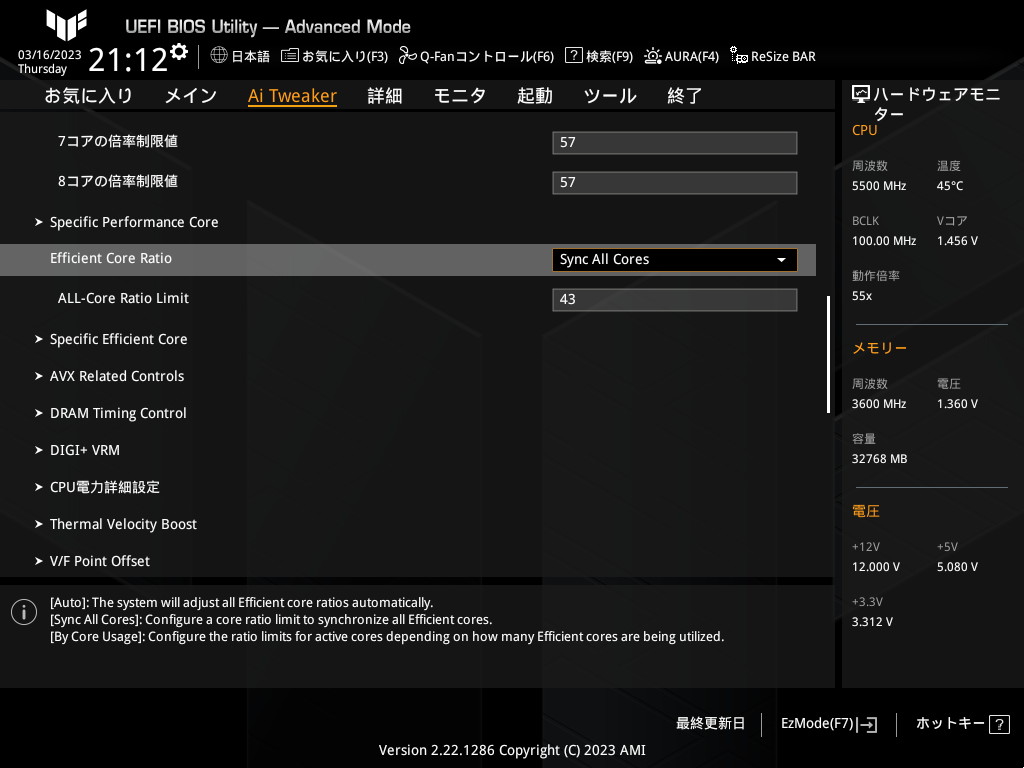Click the info icon beside help text
1024x768 pixels.
24,612
